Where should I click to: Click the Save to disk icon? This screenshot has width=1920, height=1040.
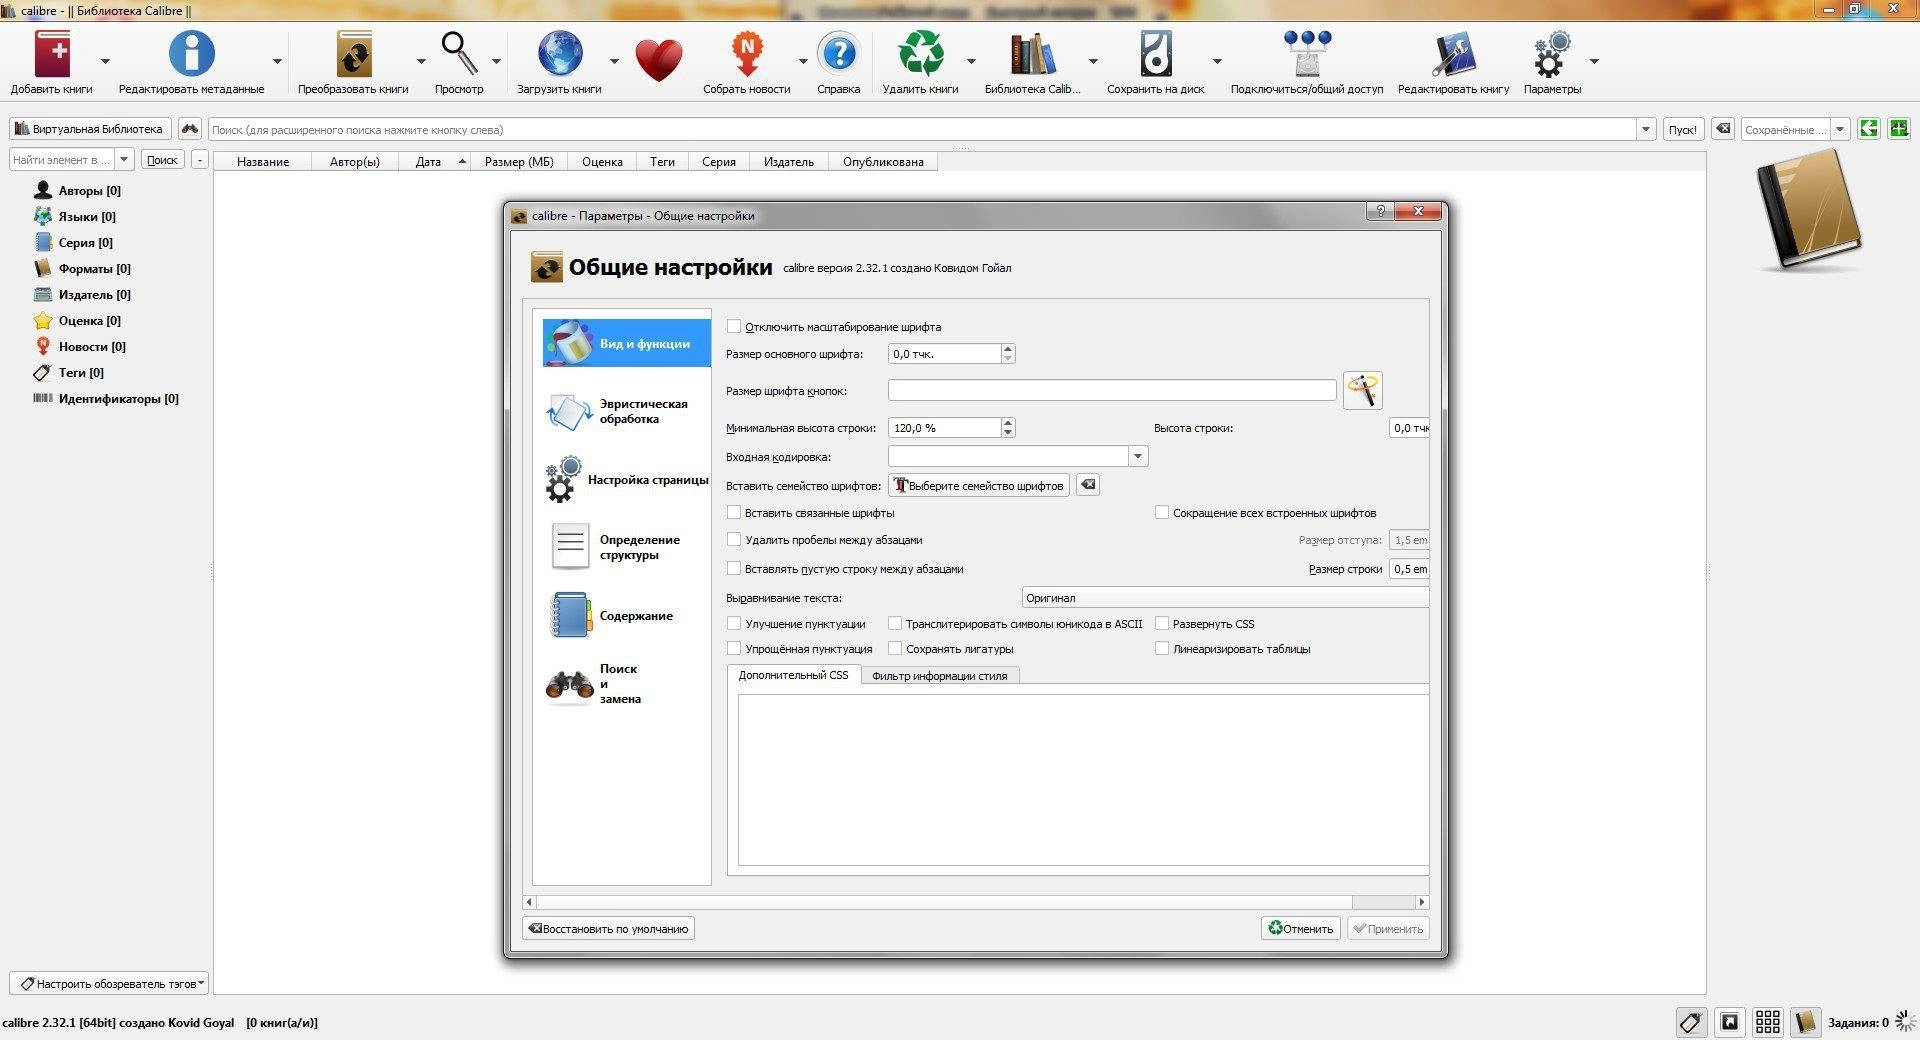point(1155,54)
